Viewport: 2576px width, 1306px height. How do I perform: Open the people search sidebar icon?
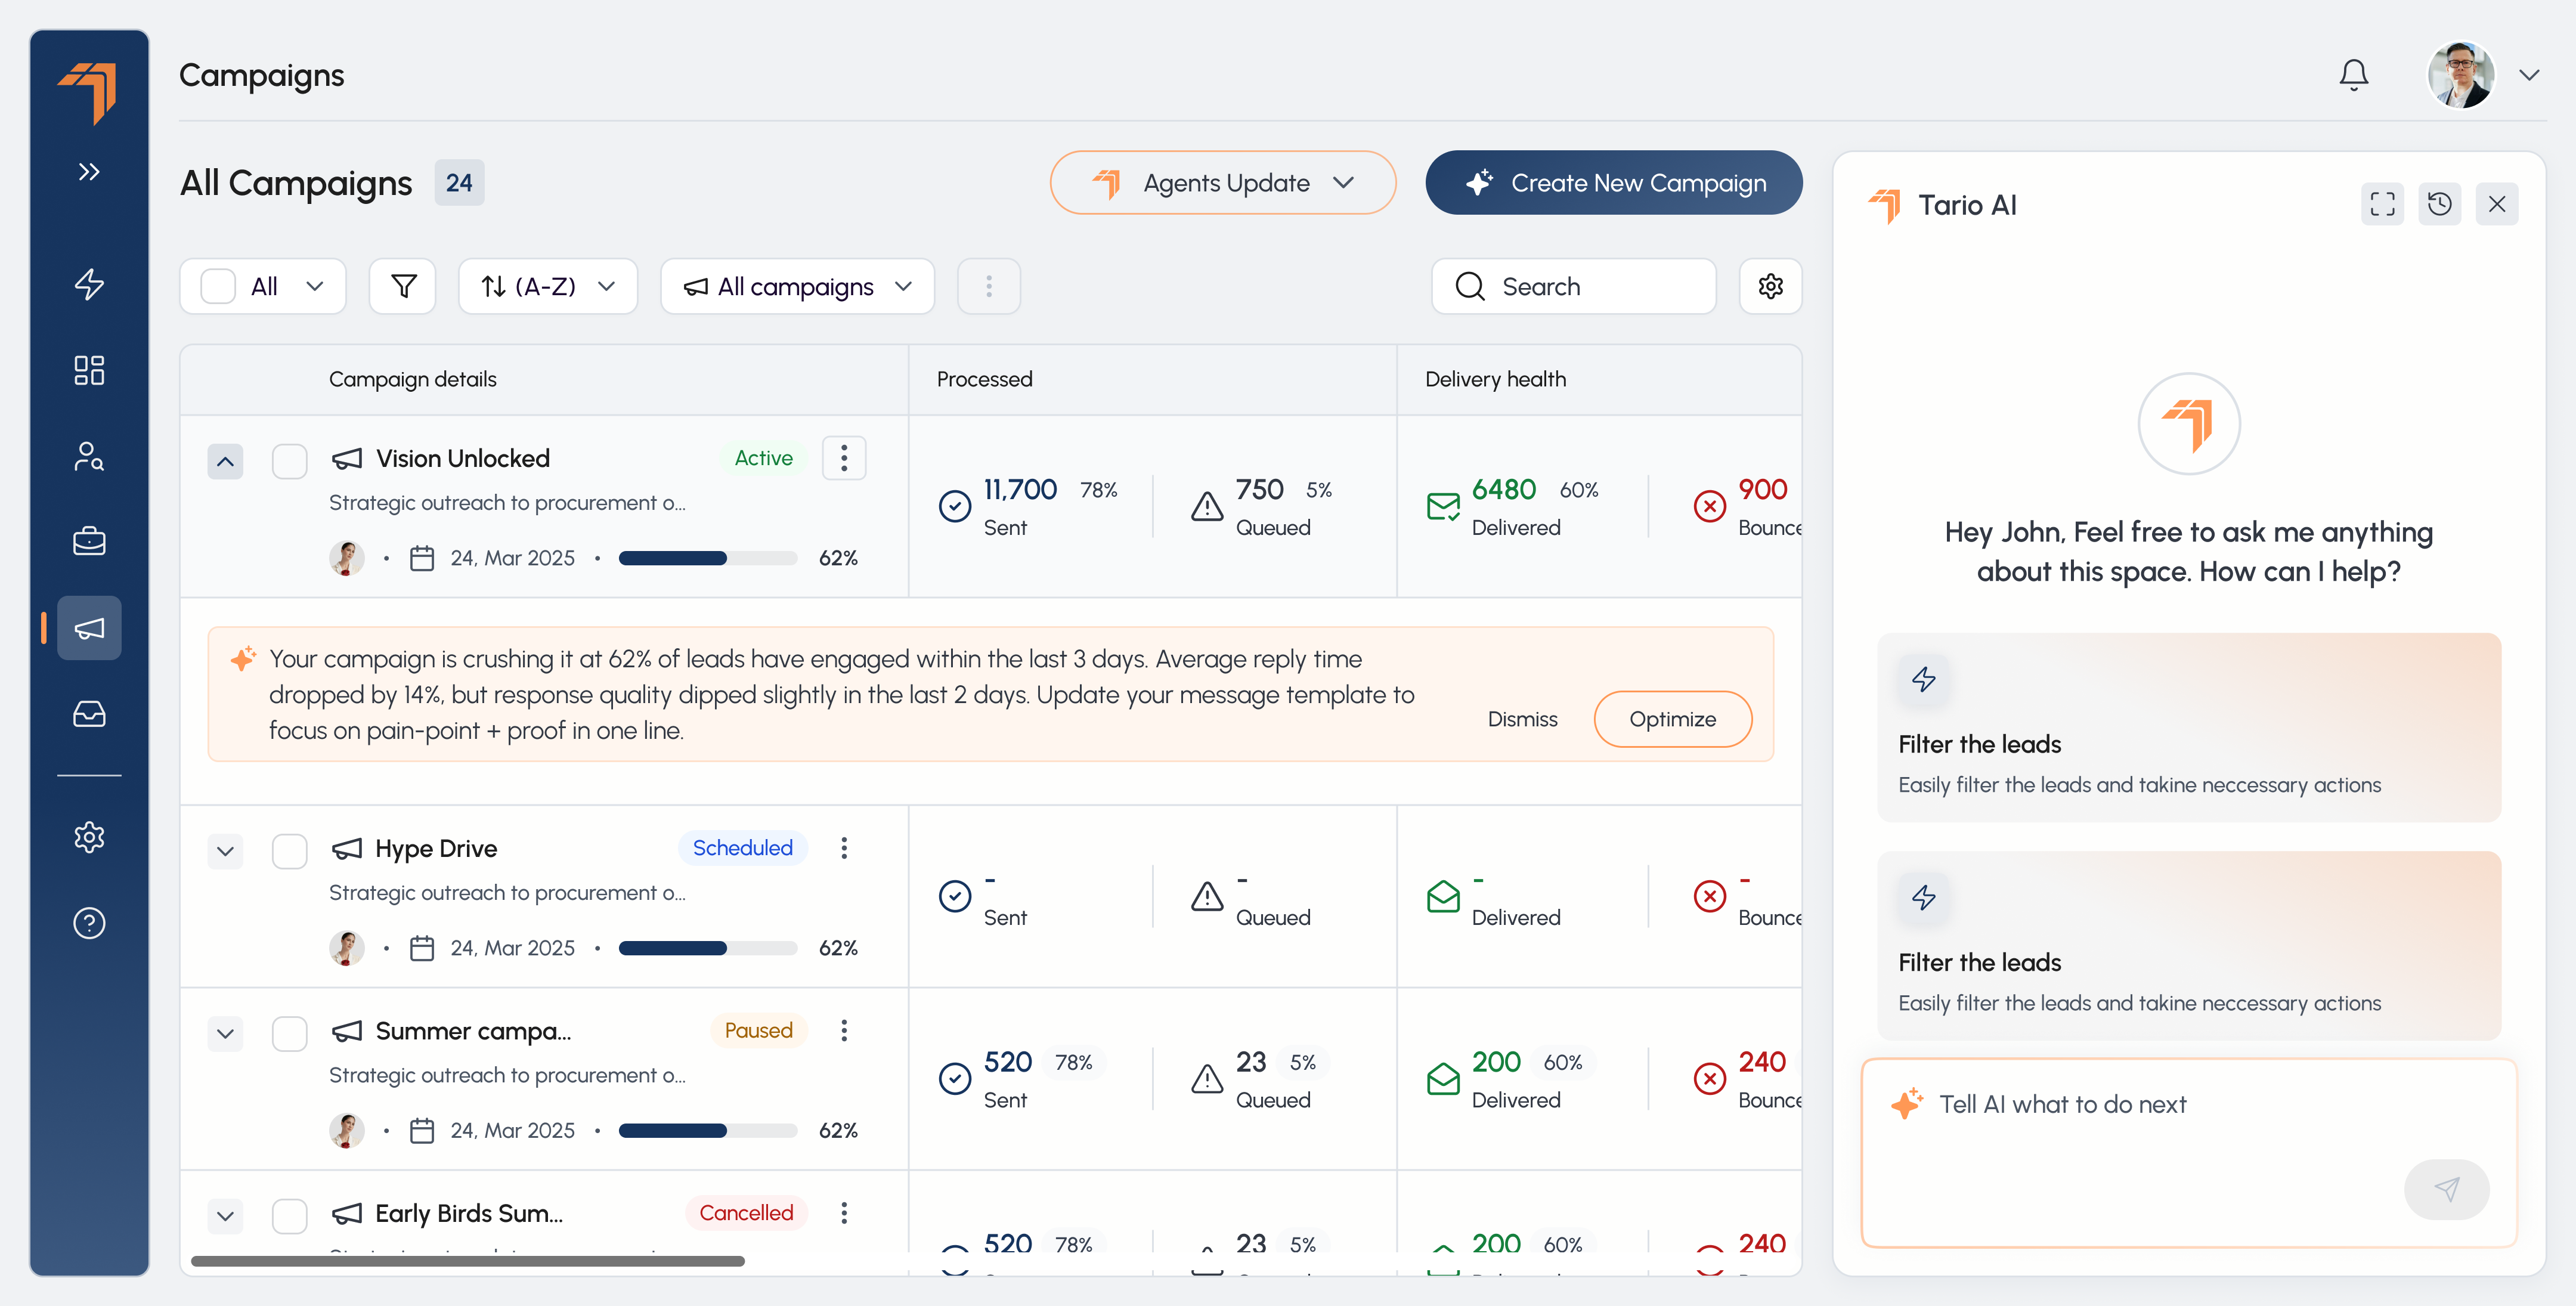[x=89, y=456]
